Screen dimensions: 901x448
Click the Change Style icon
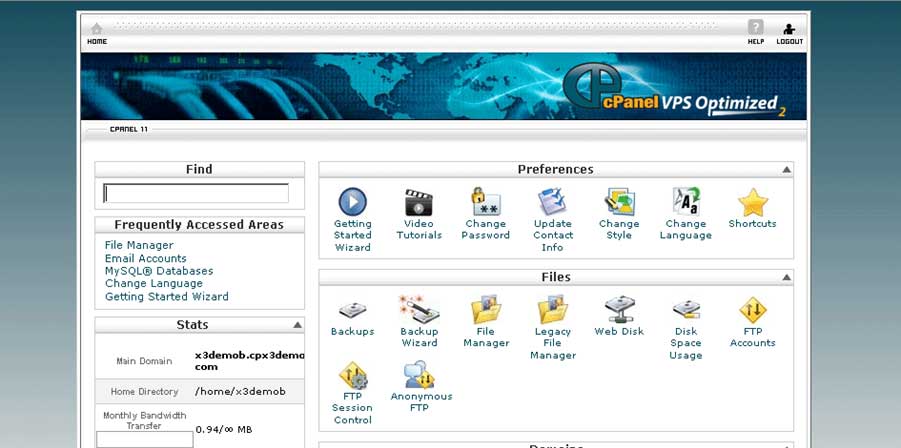coord(619,203)
